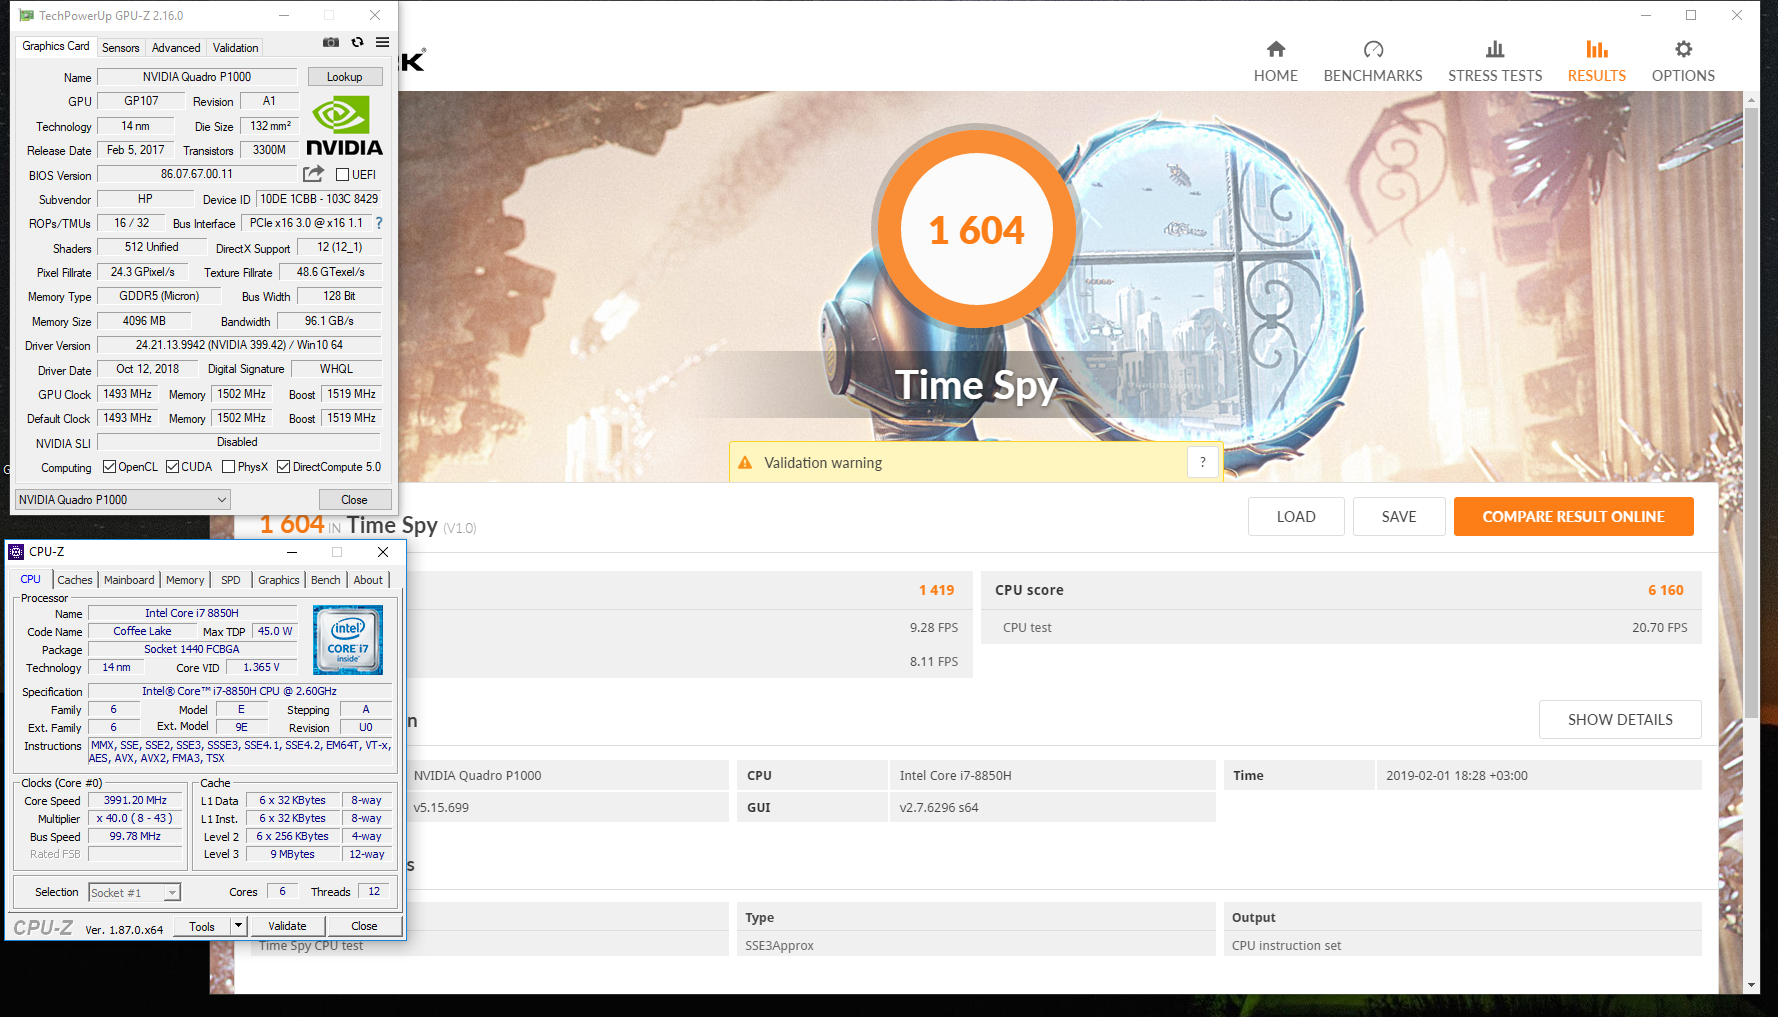
Task: Take a screenshot with GPU-Z camera icon
Action: [331, 43]
